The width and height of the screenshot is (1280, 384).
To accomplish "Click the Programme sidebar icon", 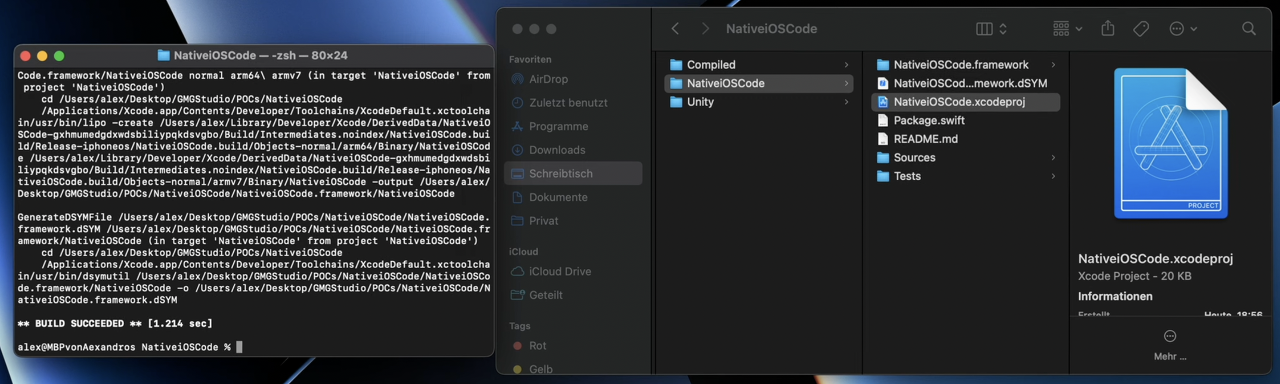I will pyautogui.click(x=517, y=126).
